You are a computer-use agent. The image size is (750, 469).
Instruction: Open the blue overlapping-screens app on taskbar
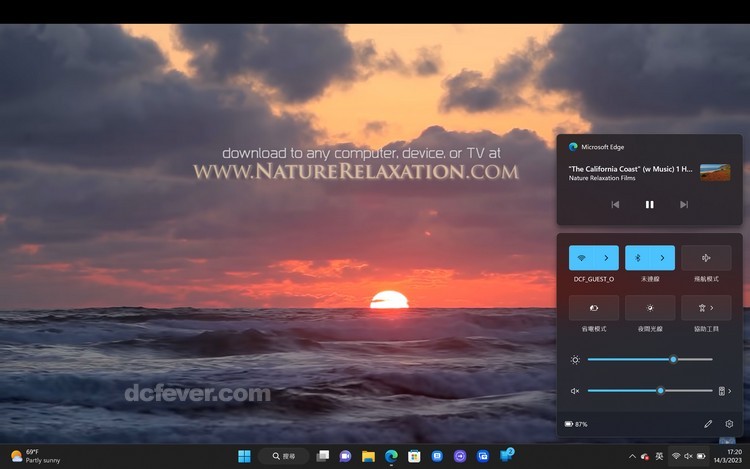(x=483, y=456)
